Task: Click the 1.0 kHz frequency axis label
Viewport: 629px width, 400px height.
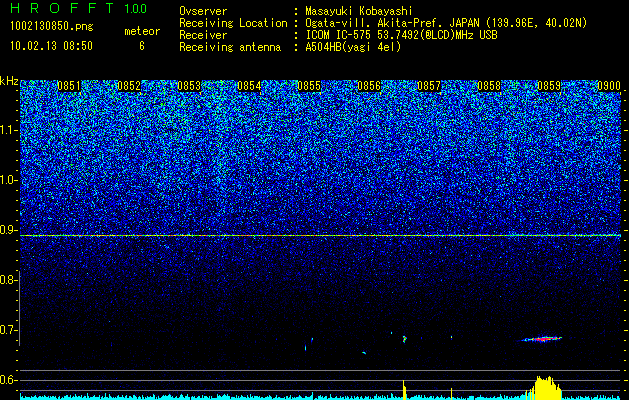Action: [9, 180]
